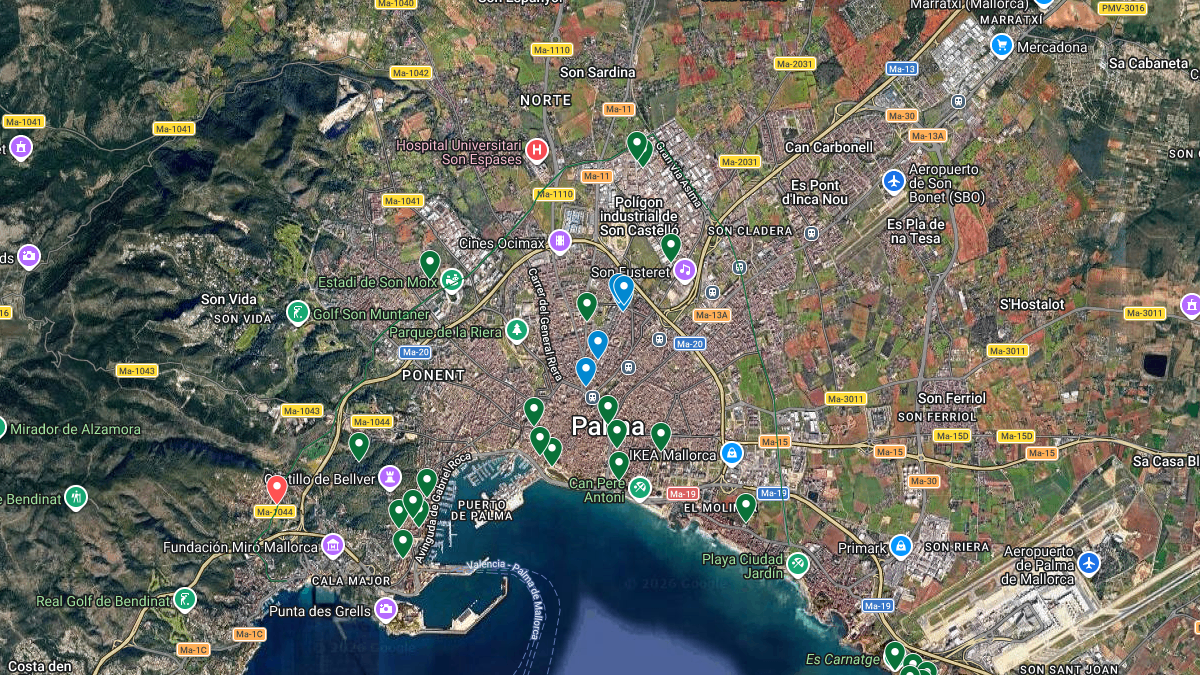Select the Polígon industrial de Son Castelló label

tap(640, 216)
